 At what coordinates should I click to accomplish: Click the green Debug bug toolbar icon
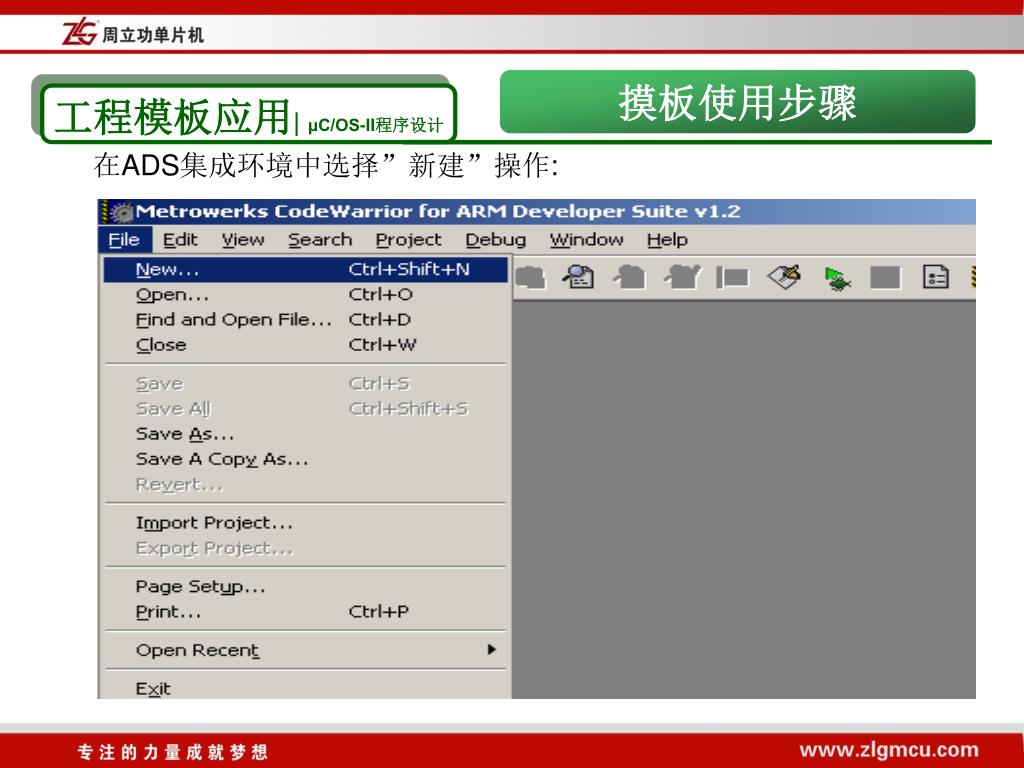tap(837, 279)
